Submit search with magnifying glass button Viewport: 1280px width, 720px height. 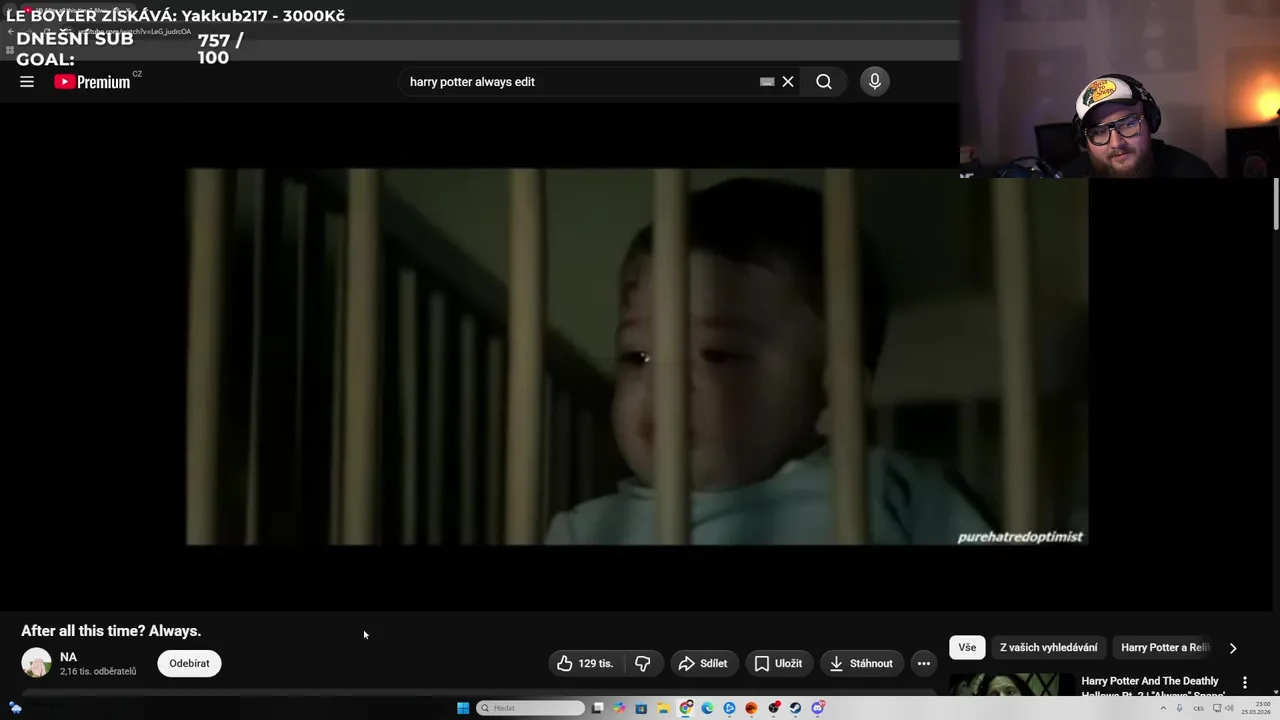coord(824,82)
